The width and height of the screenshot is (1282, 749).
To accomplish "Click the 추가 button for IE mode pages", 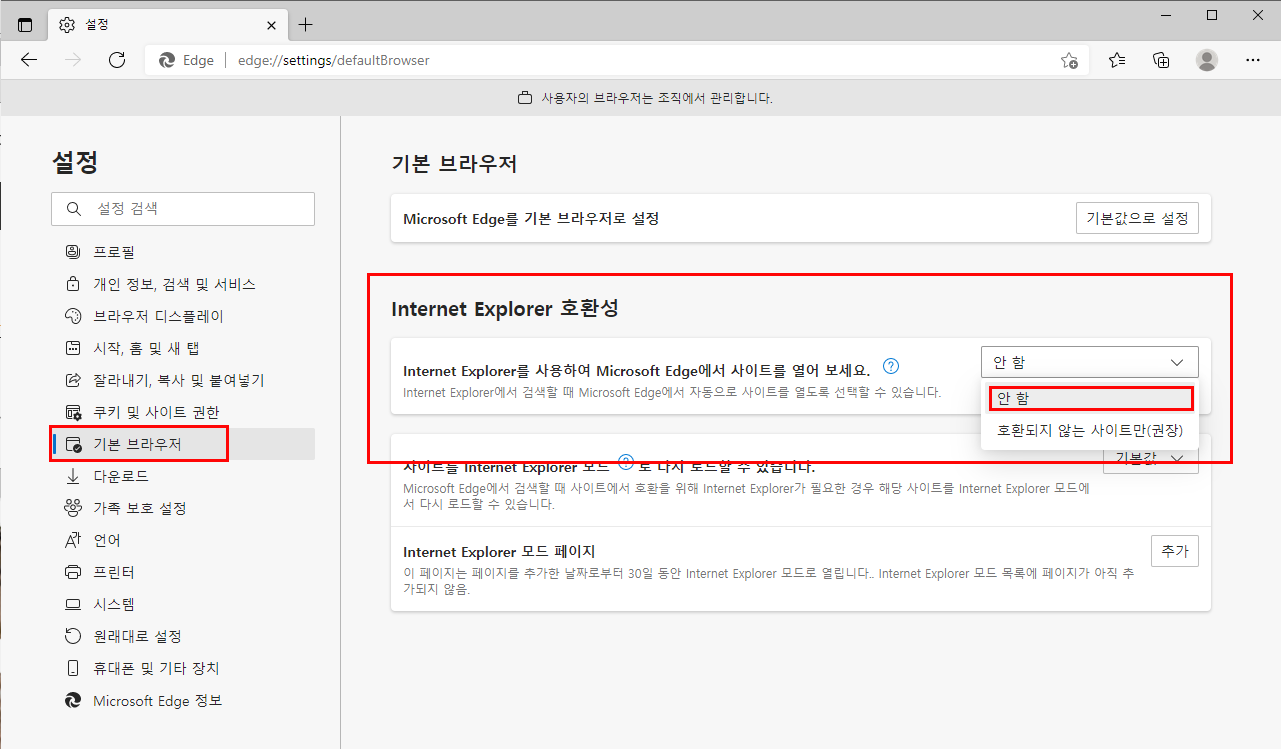I will point(1175,551).
